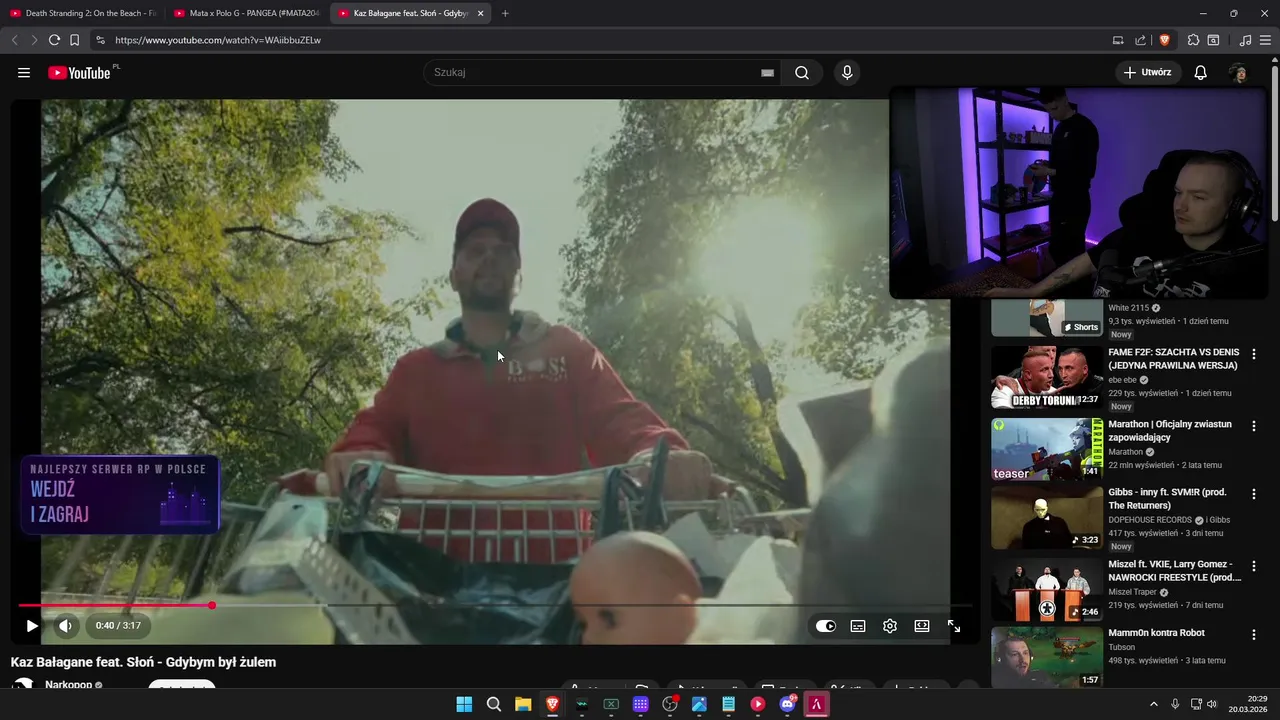
Task: Seek using the red progress bar handle
Action: [x=212, y=605]
